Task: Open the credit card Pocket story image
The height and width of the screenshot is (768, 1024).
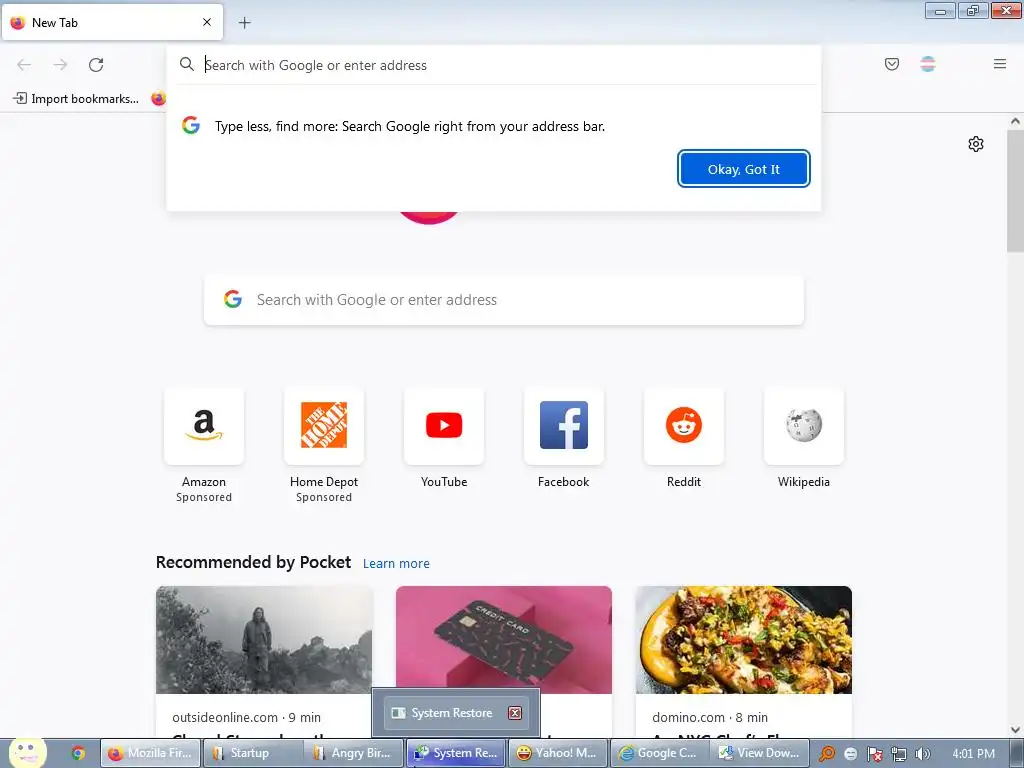Action: coord(504,640)
